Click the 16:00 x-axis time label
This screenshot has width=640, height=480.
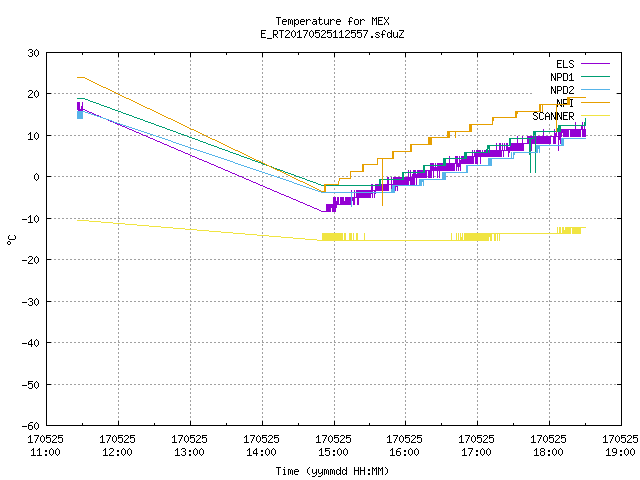(404, 452)
